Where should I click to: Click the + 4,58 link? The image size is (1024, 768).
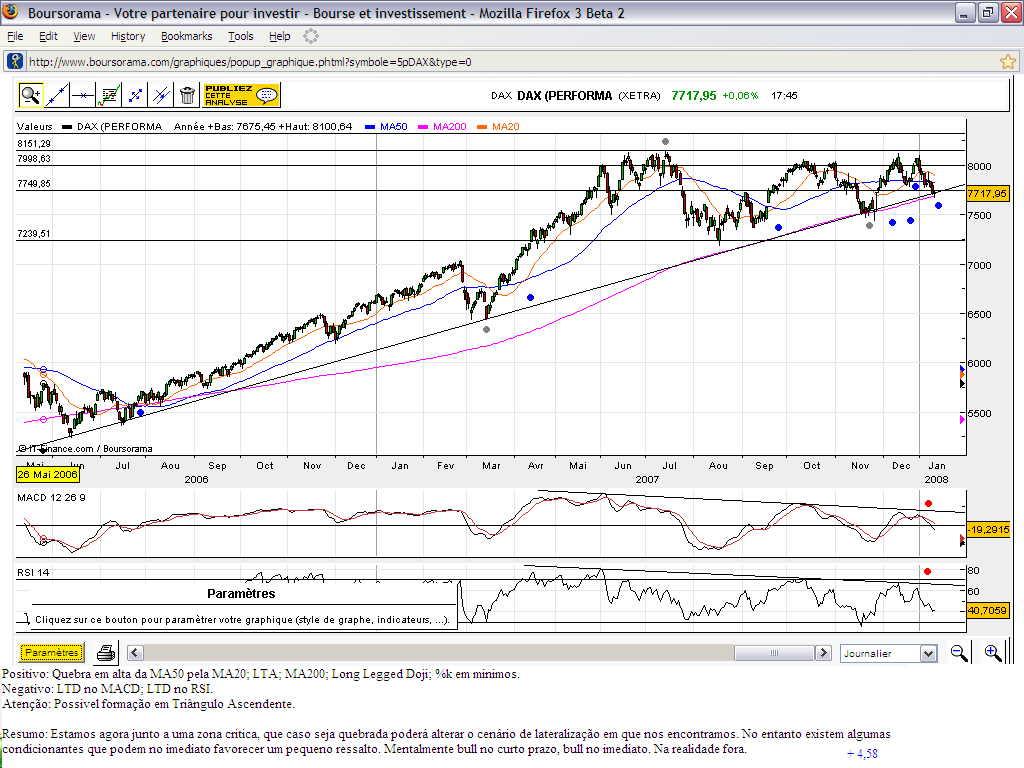click(x=862, y=754)
